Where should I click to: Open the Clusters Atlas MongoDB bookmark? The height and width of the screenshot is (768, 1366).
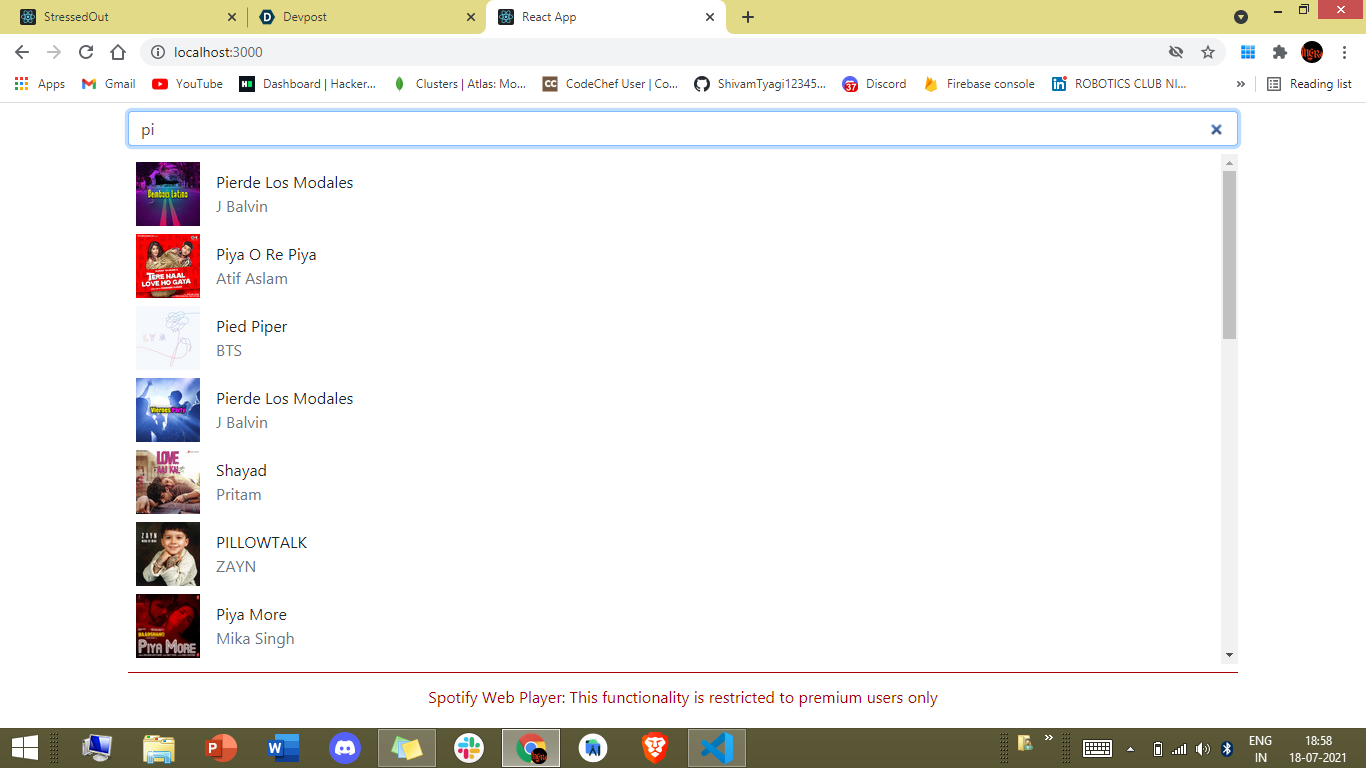(460, 84)
